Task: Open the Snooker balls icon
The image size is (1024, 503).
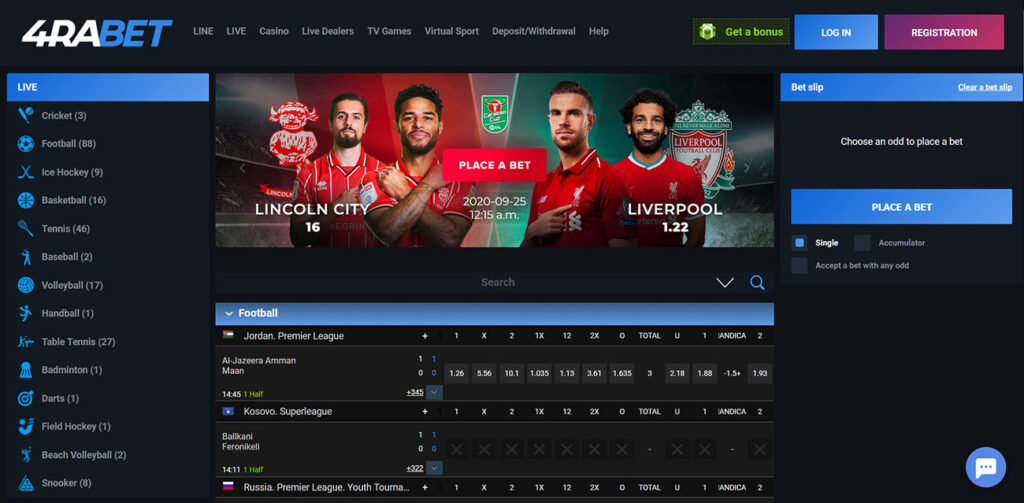Action: 25,483
